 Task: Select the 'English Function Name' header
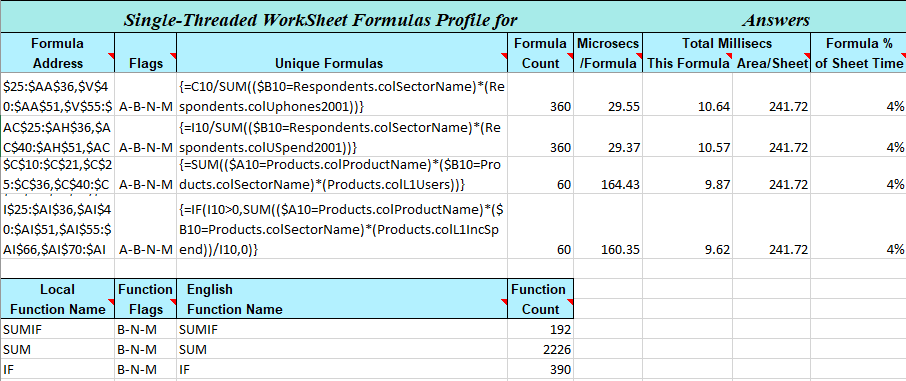pos(342,299)
